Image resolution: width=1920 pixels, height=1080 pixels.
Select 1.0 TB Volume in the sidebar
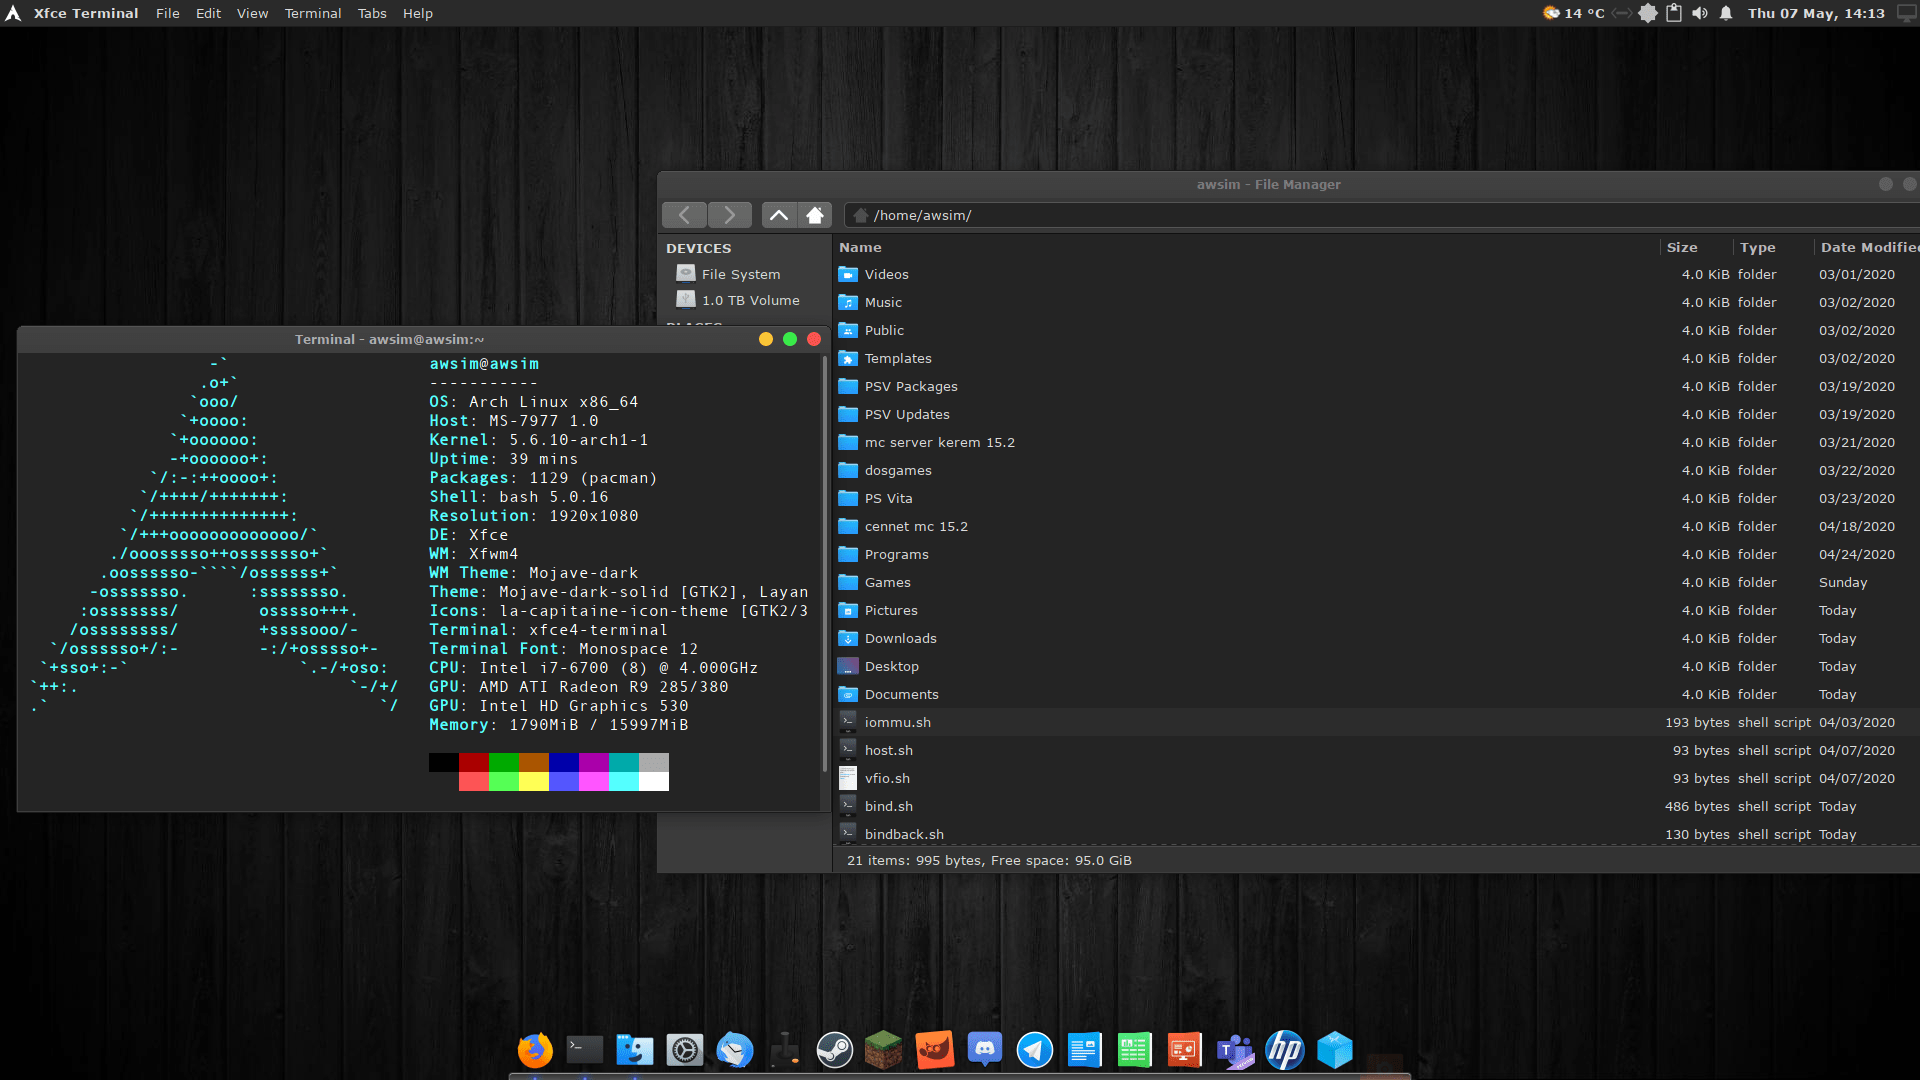[x=750, y=300]
